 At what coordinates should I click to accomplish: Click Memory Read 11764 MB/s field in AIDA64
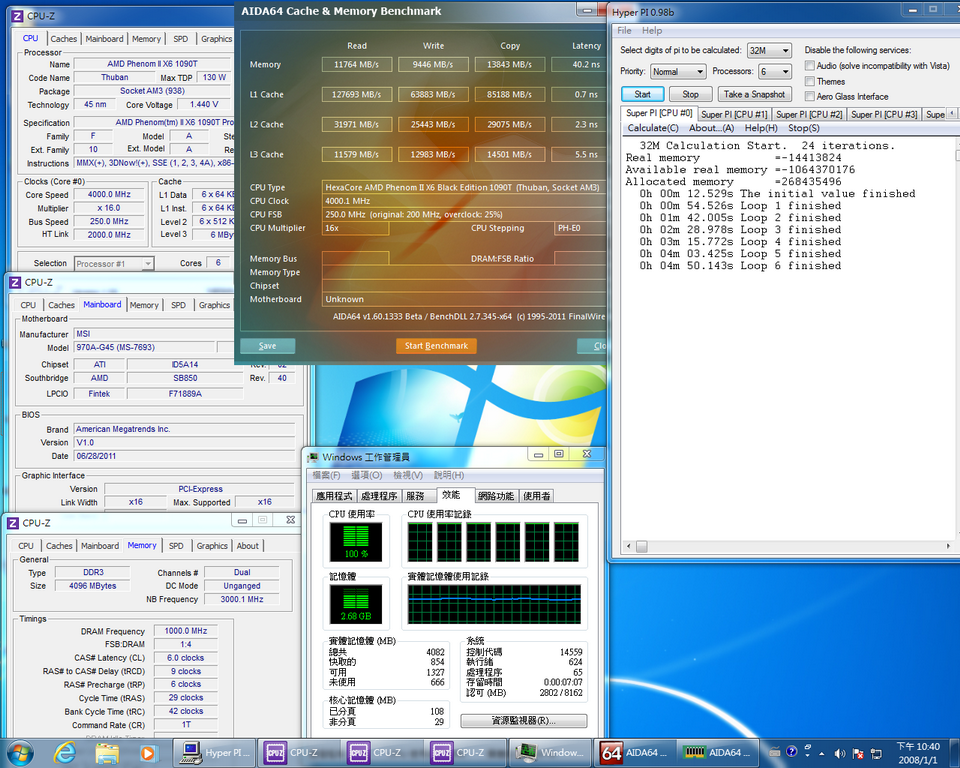click(357, 64)
